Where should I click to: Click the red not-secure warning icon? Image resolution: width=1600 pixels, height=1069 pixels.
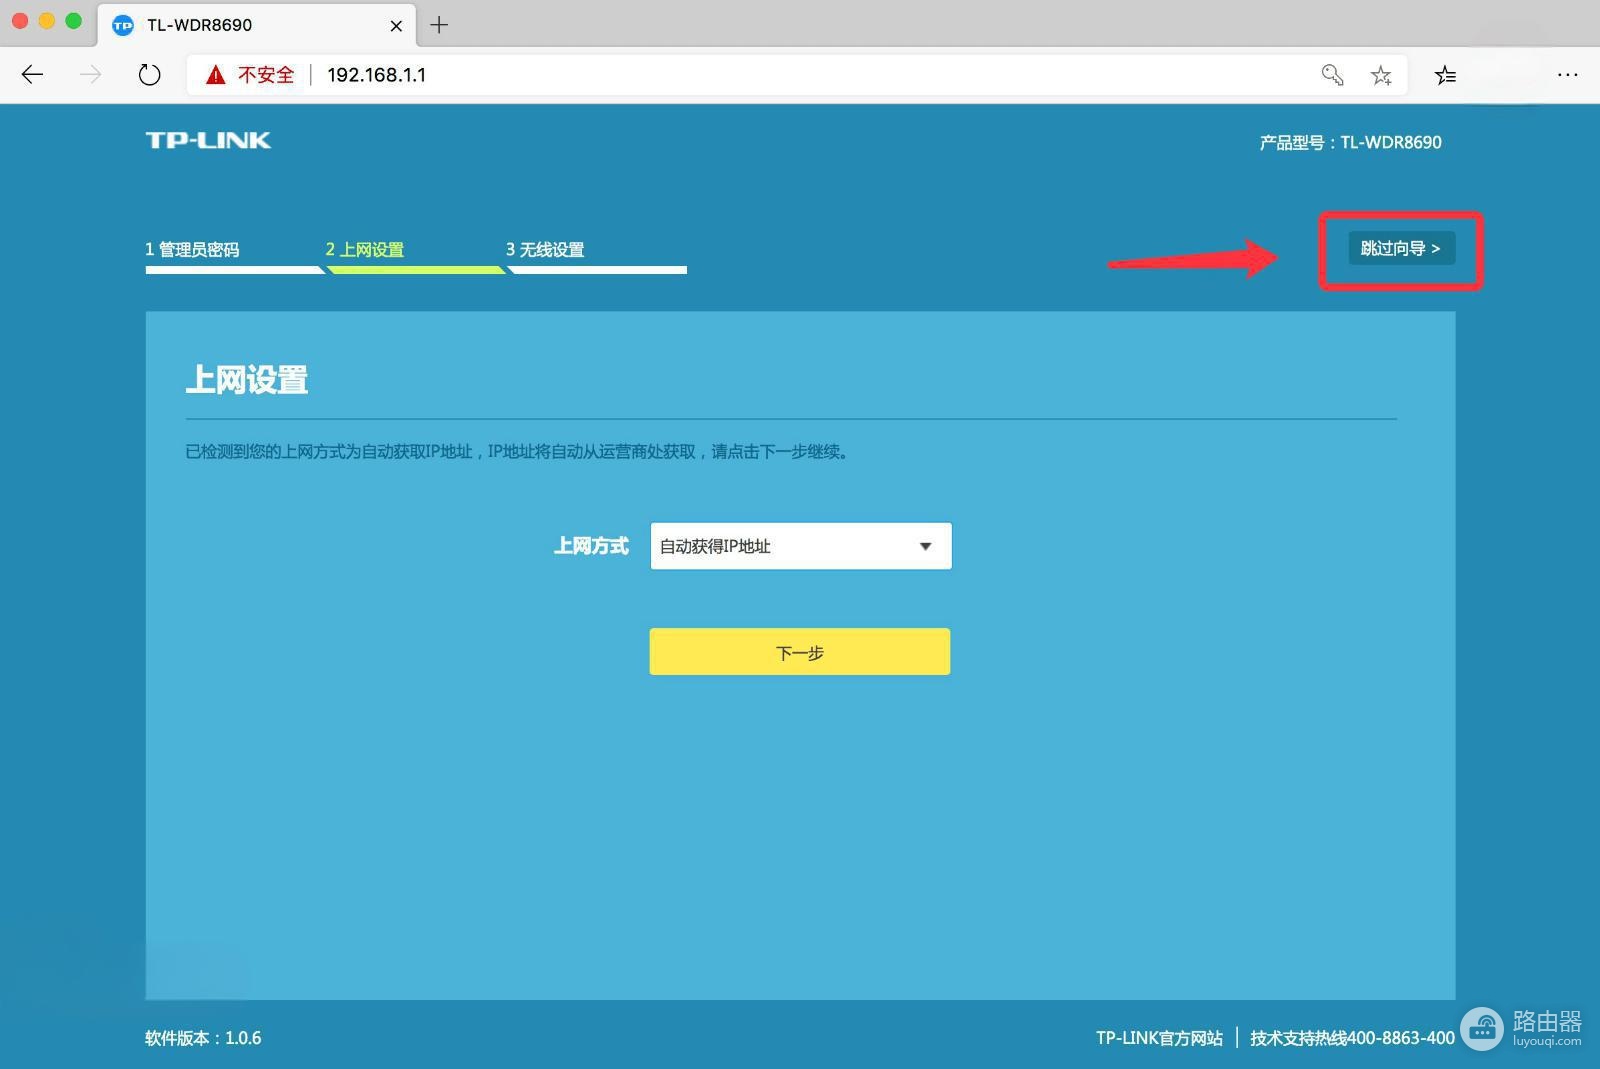pos(215,75)
